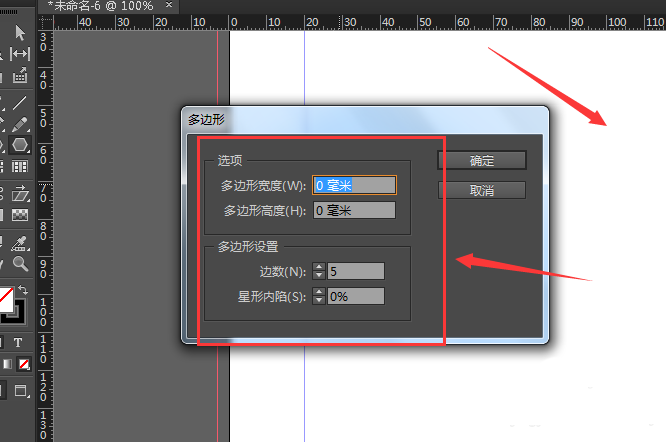This screenshot has height=442, width=666.
Task: Select the Gap tool
Action: pyautogui.click(x=20, y=54)
